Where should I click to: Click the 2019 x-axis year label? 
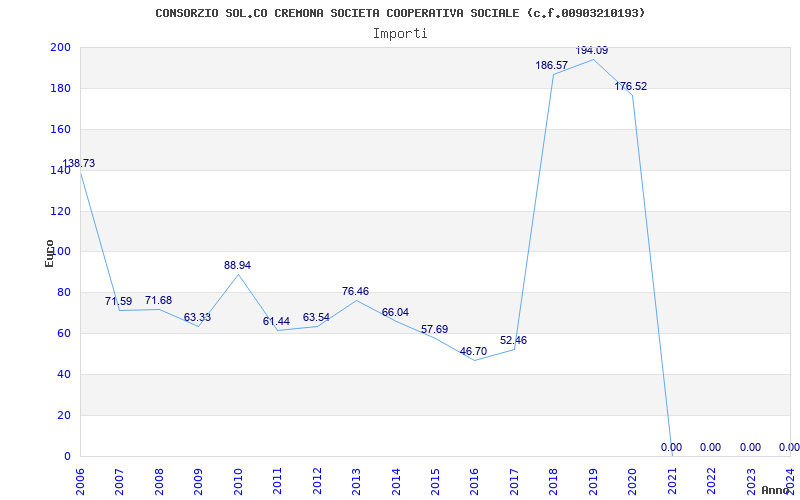pyautogui.click(x=593, y=481)
